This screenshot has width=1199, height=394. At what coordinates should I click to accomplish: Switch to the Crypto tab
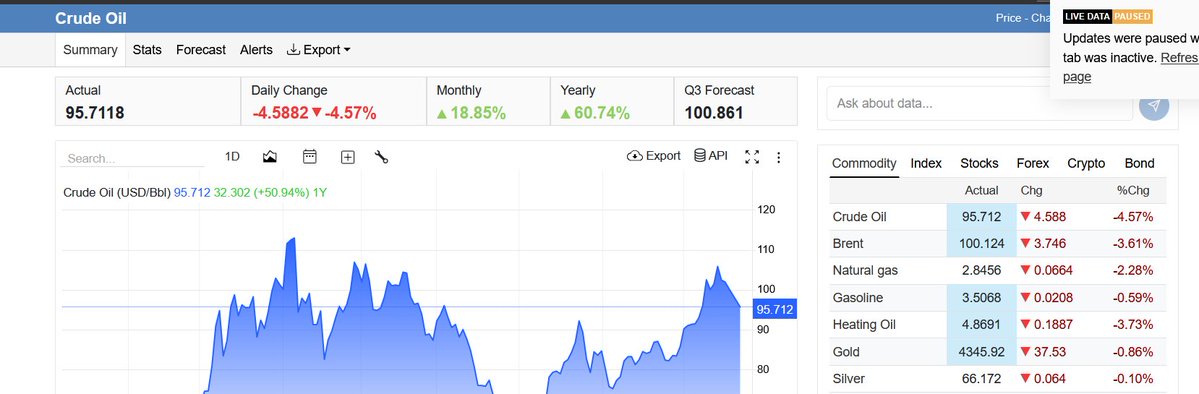point(1086,163)
